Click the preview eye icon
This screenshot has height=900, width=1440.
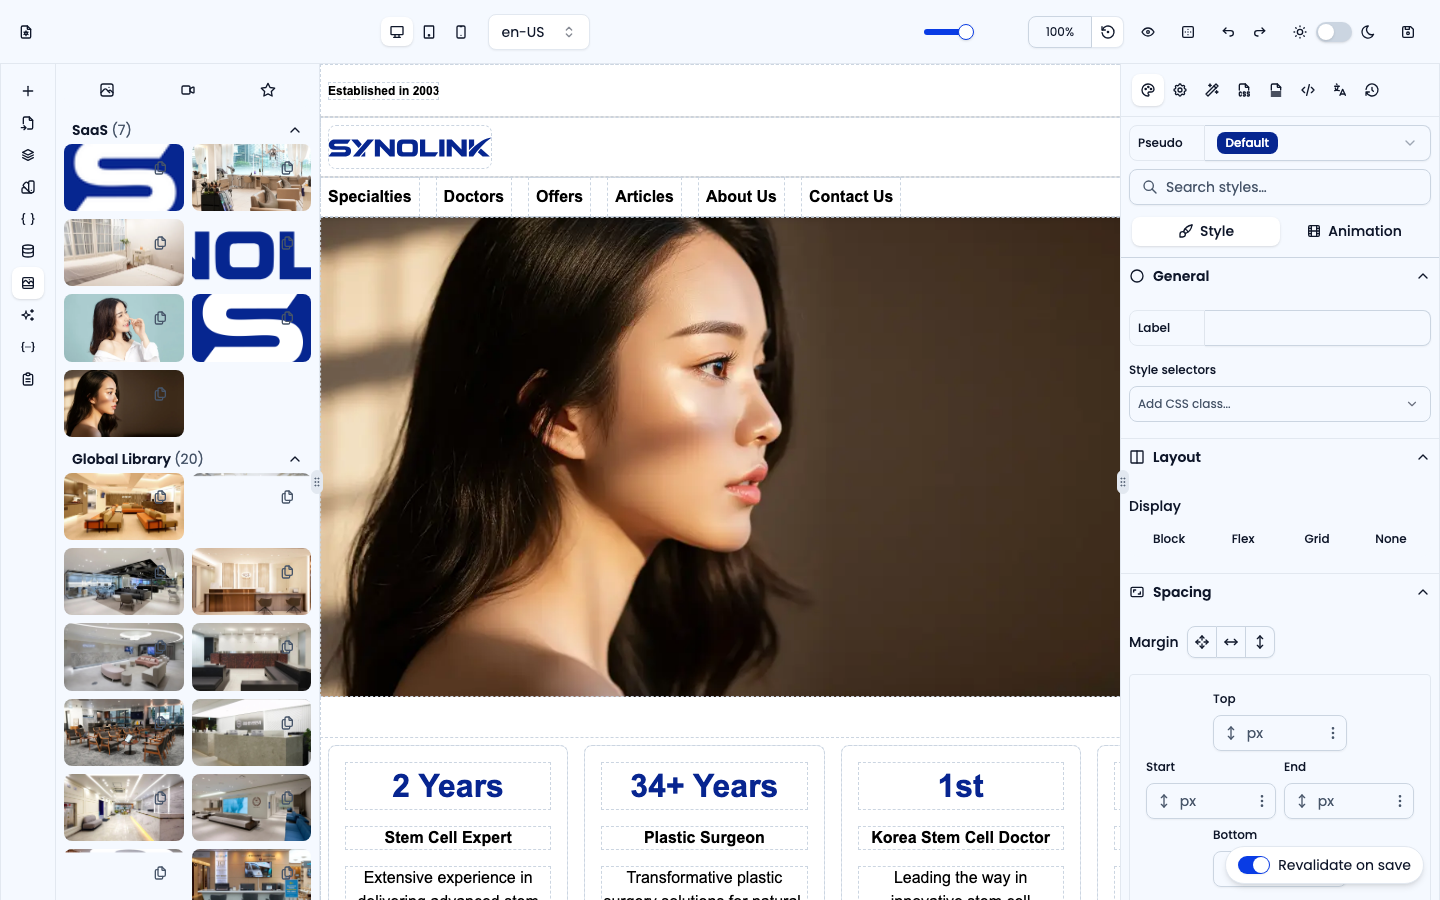[1148, 32]
